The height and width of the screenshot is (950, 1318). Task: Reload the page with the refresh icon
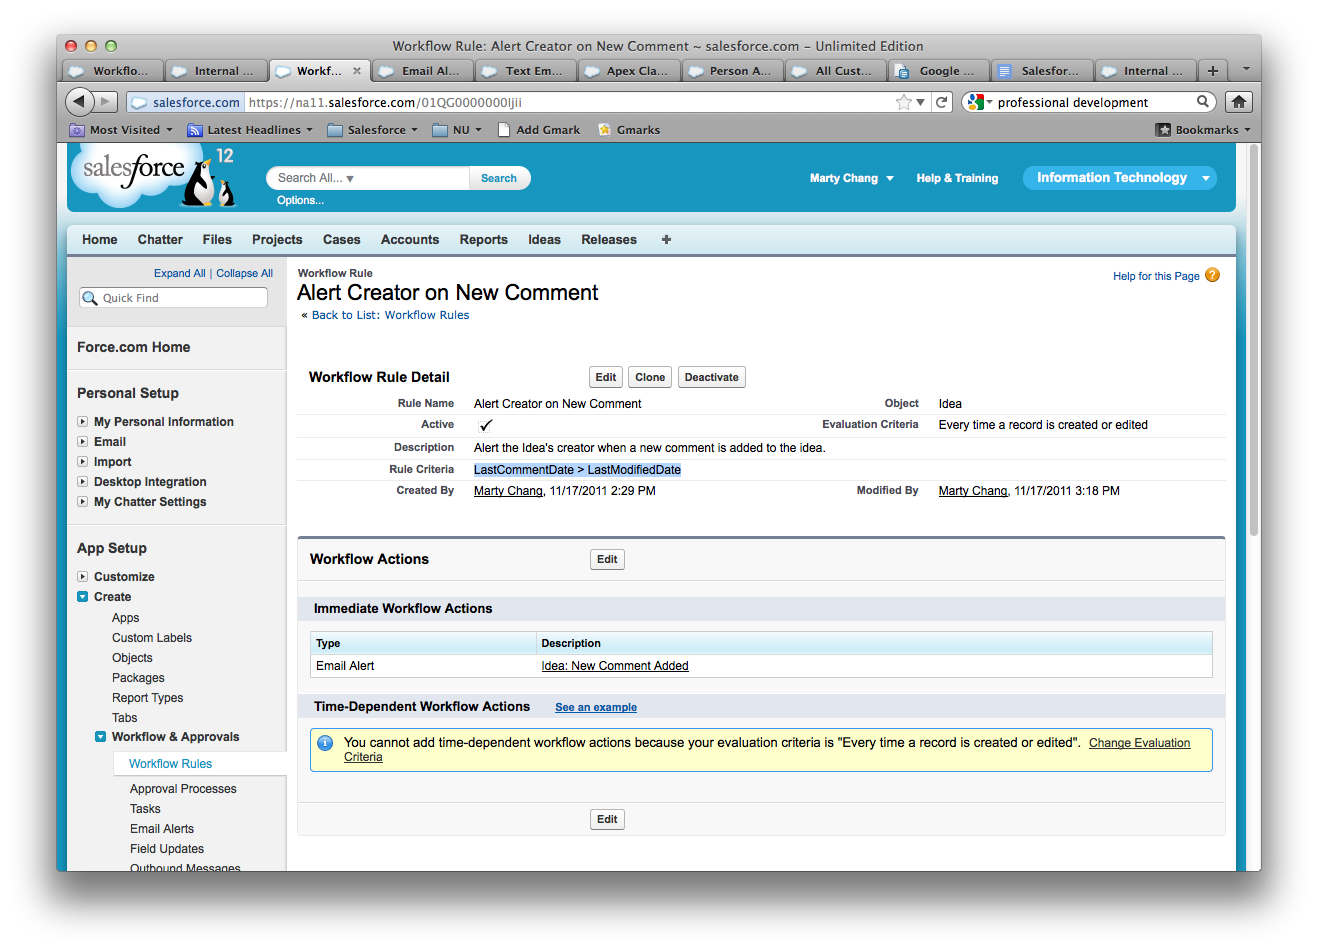941,102
